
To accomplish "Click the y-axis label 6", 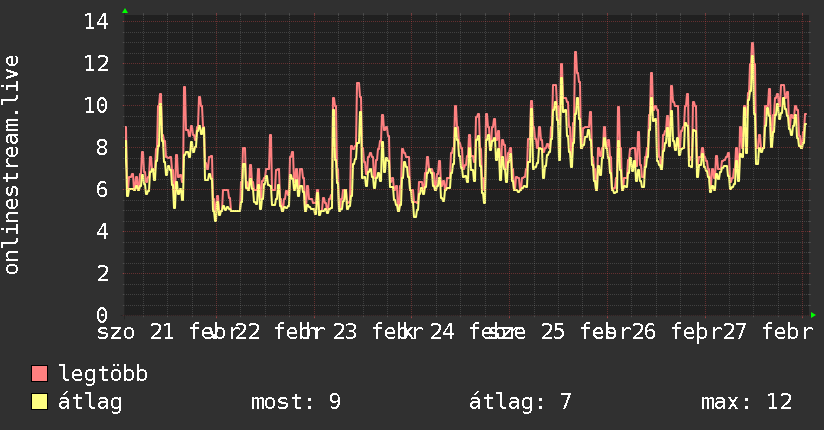I will click(102, 189).
